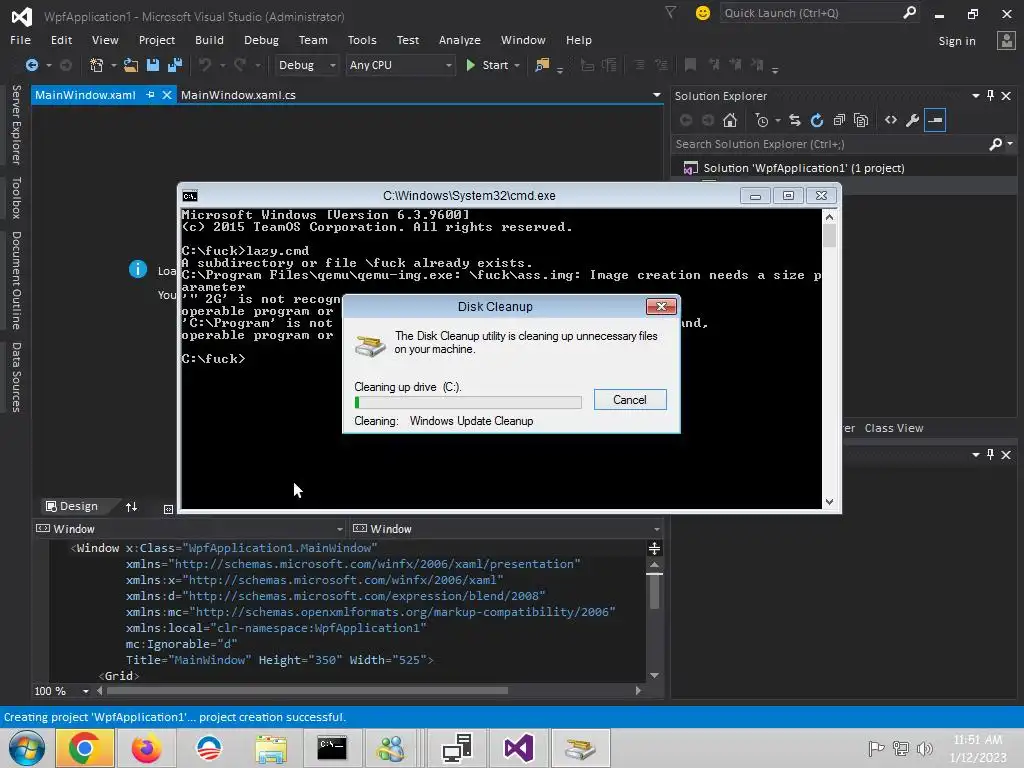Click the New Project toolbar icon
1024x768 pixels.
tap(97, 65)
